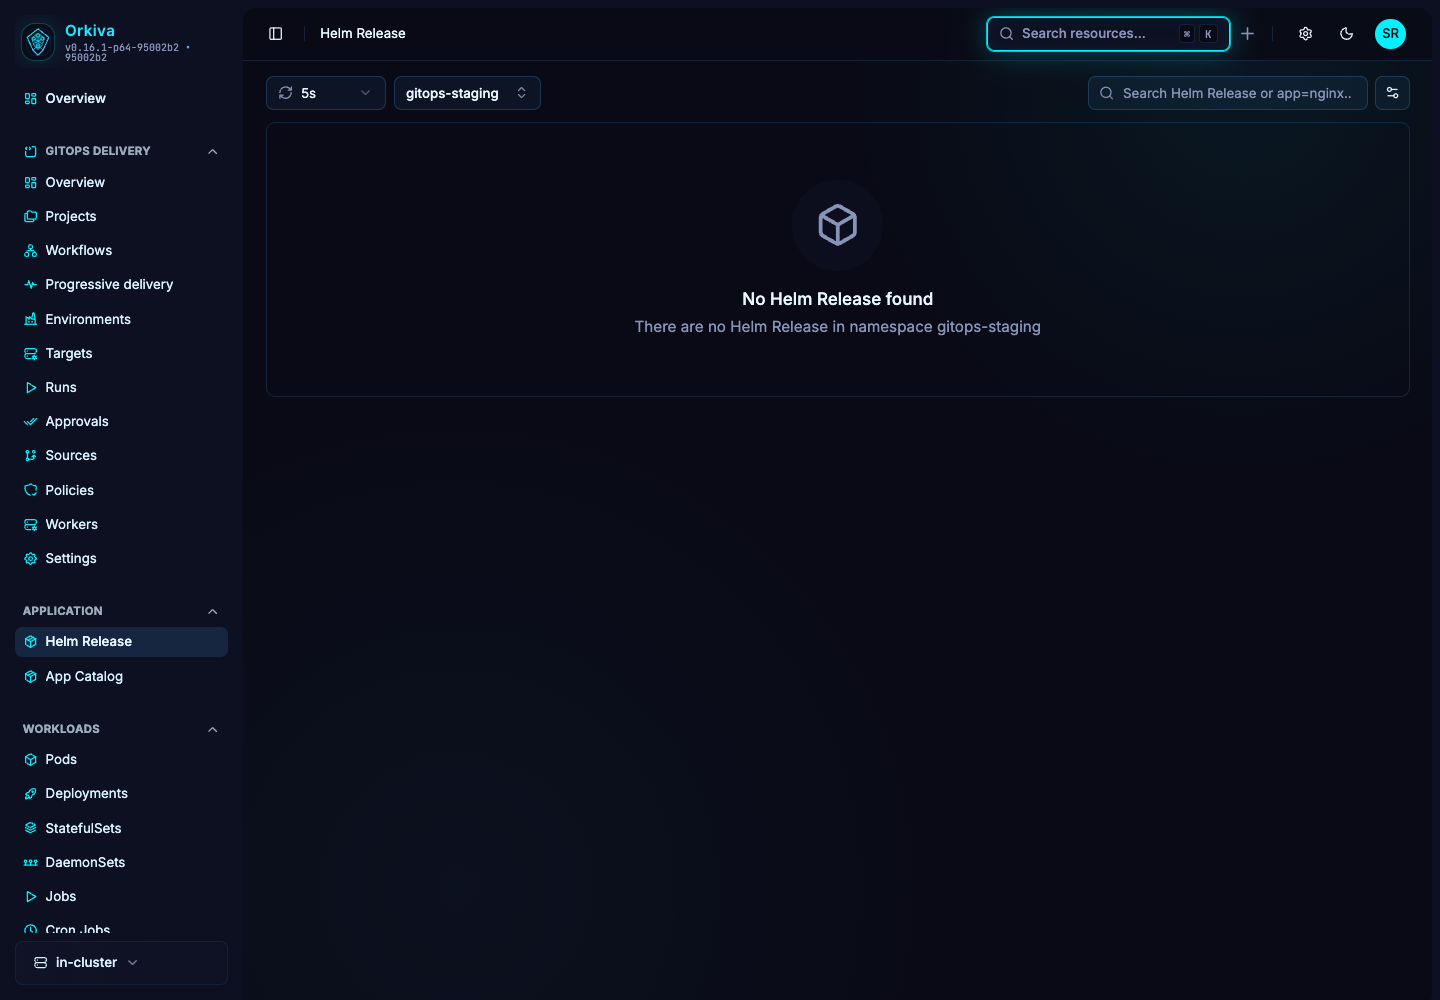1440x1000 pixels.
Task: Click the Runs play icon
Action: (31, 388)
